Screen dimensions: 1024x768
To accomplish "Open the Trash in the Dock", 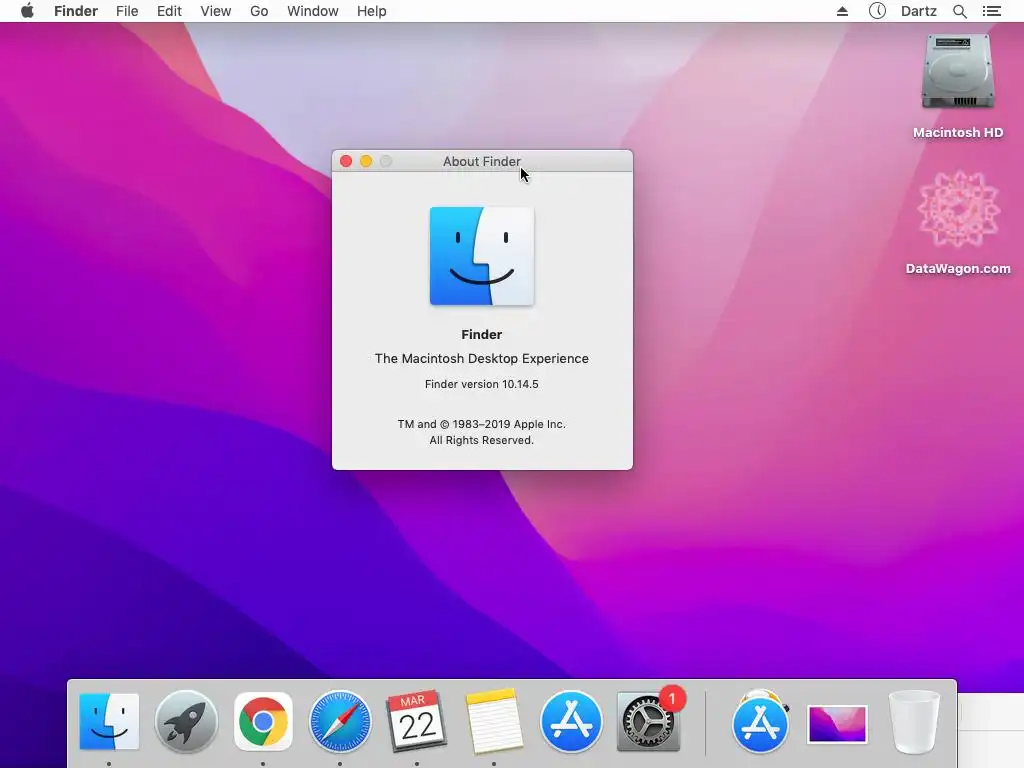I will click(x=914, y=722).
